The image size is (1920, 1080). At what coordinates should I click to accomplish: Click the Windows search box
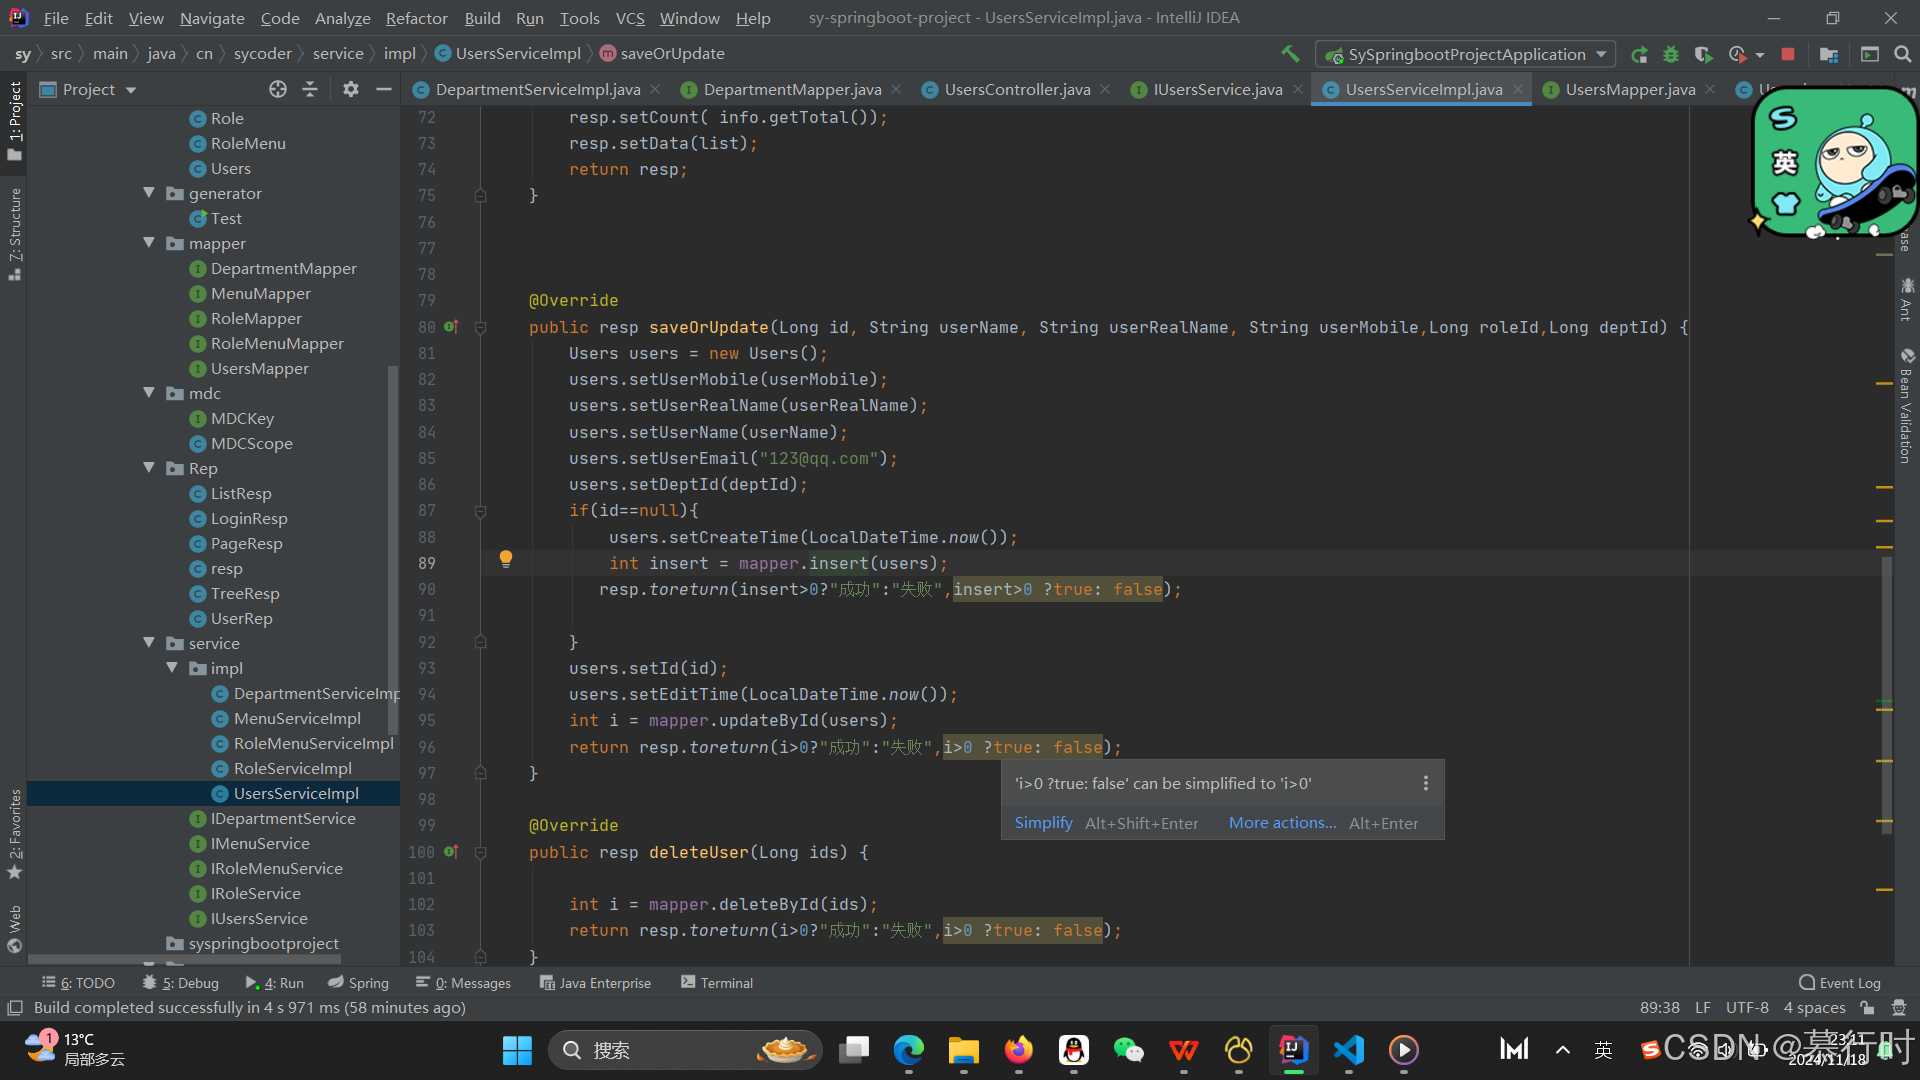685,1050
